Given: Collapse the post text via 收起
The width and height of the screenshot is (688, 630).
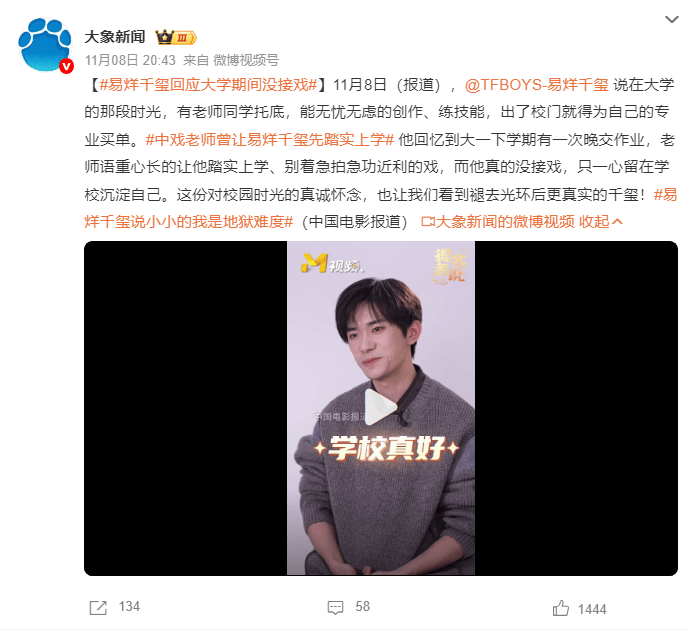Looking at the screenshot, I should (x=601, y=222).
